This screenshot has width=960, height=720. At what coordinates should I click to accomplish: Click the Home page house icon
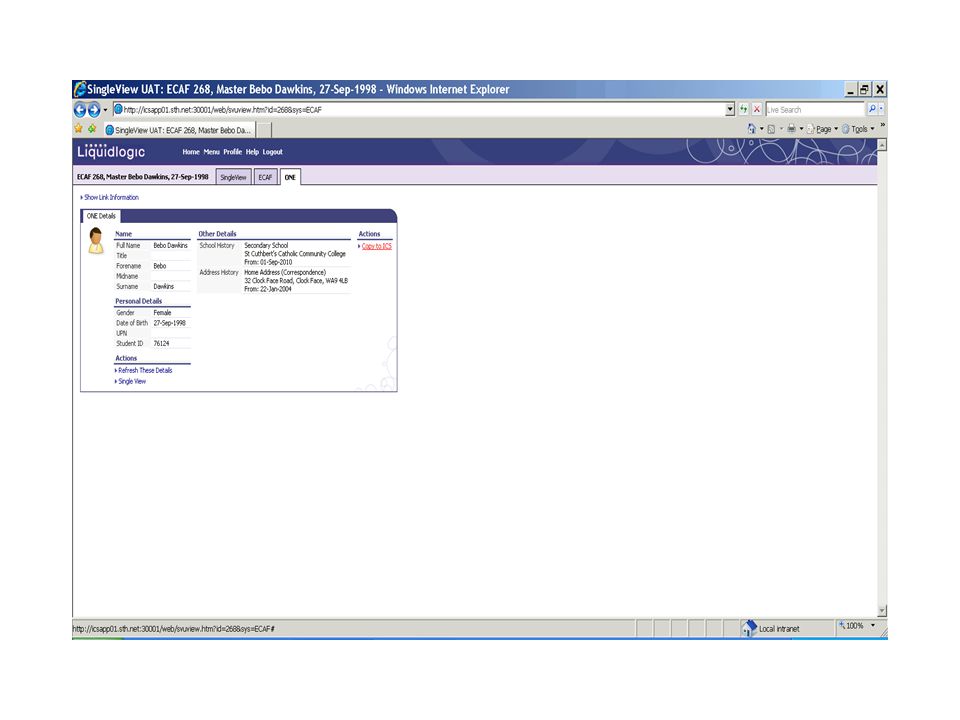pyautogui.click(x=752, y=129)
